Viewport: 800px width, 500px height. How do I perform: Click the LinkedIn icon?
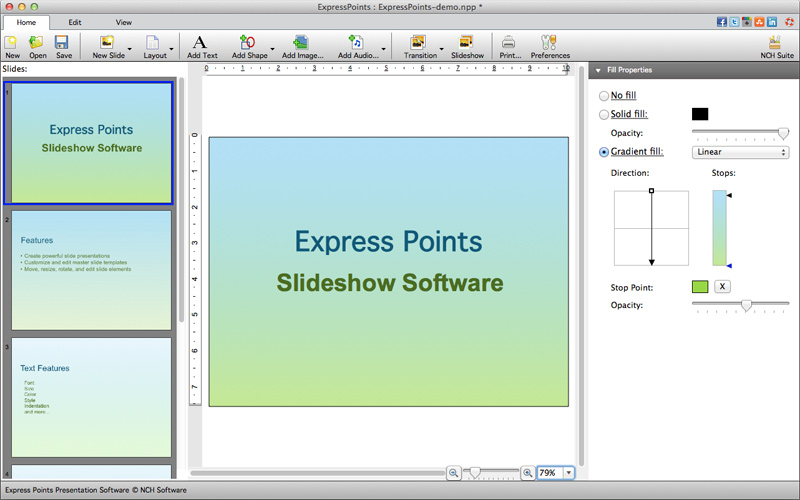pyautogui.click(x=772, y=22)
